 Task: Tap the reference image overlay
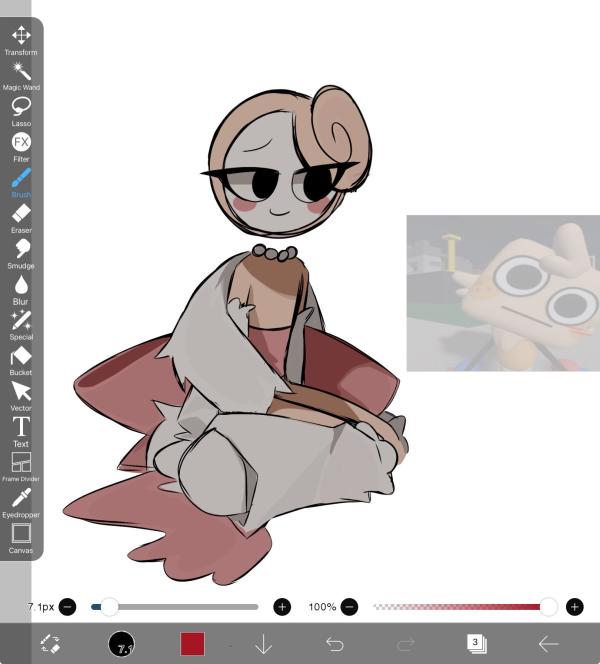click(x=503, y=293)
